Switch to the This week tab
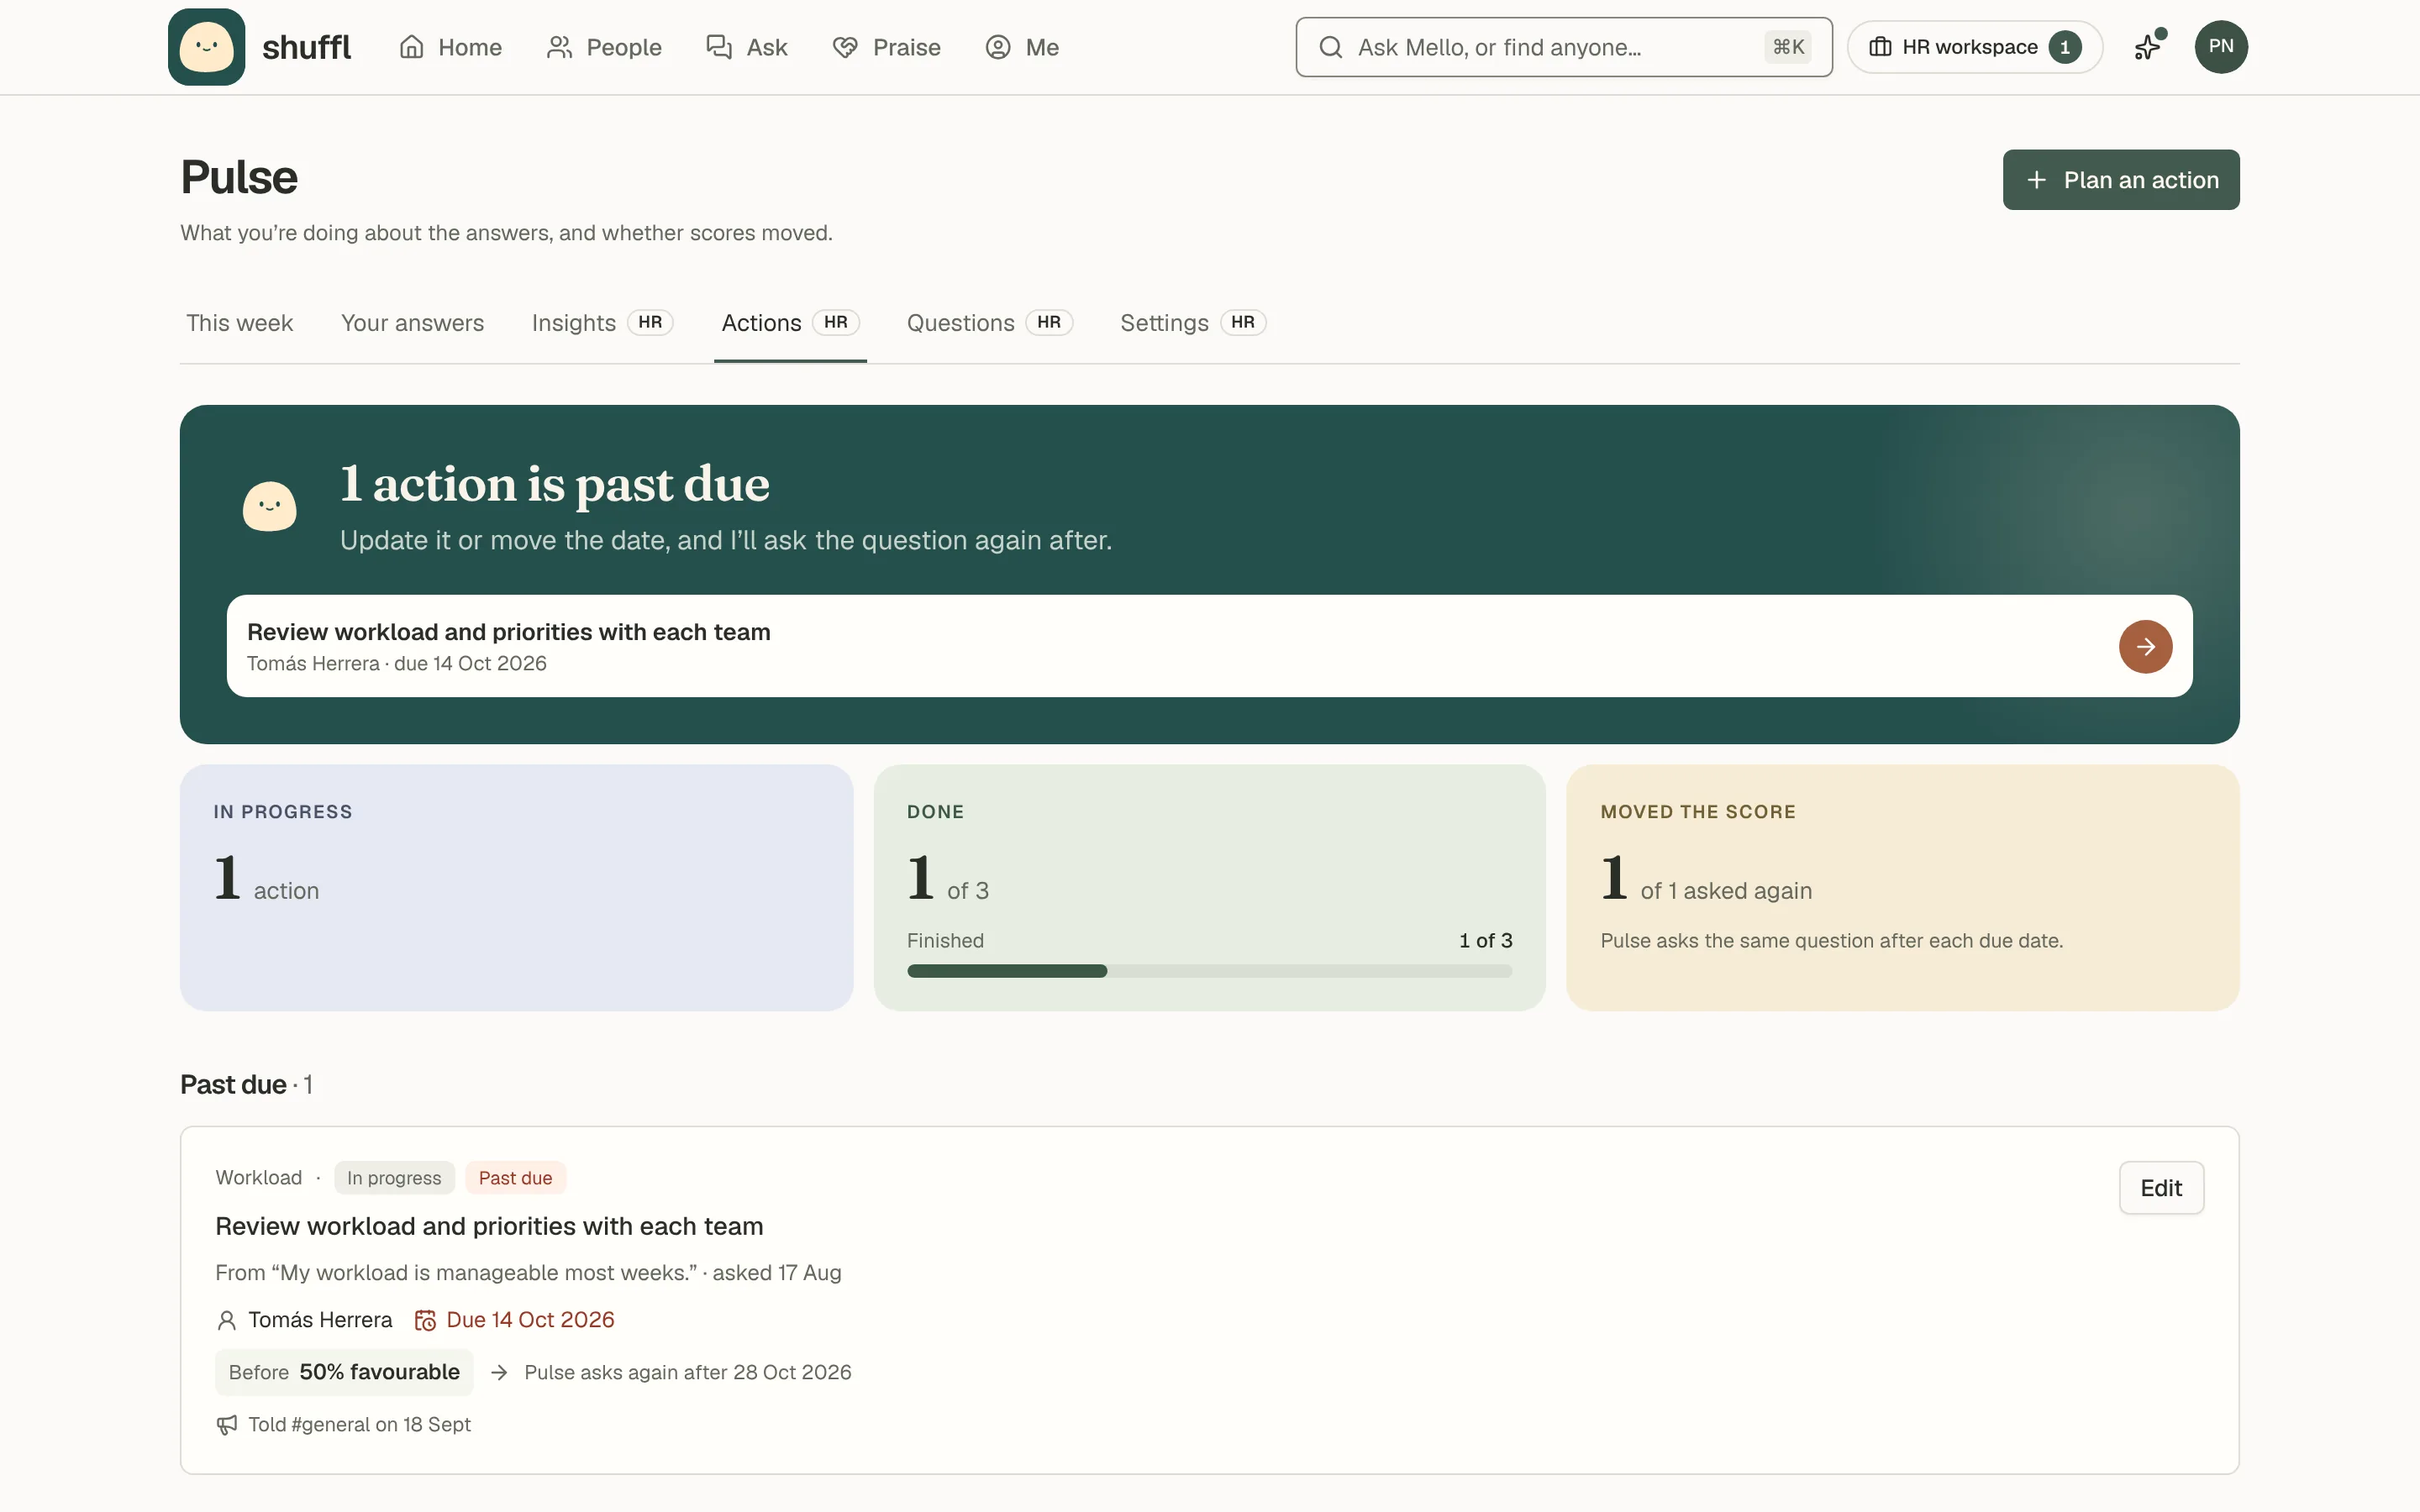The height and width of the screenshot is (1512, 2420). pyautogui.click(x=240, y=323)
